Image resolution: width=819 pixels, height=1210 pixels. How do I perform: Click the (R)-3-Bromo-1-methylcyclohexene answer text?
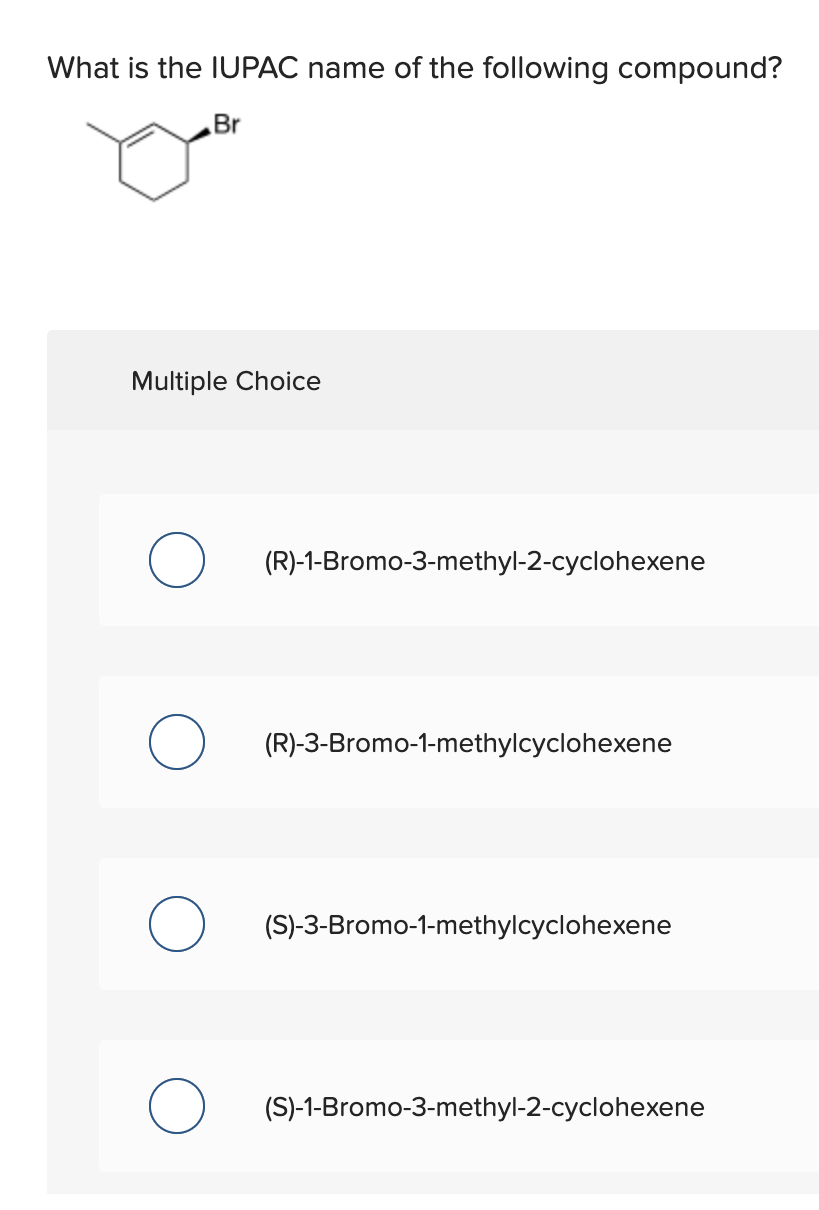(468, 744)
